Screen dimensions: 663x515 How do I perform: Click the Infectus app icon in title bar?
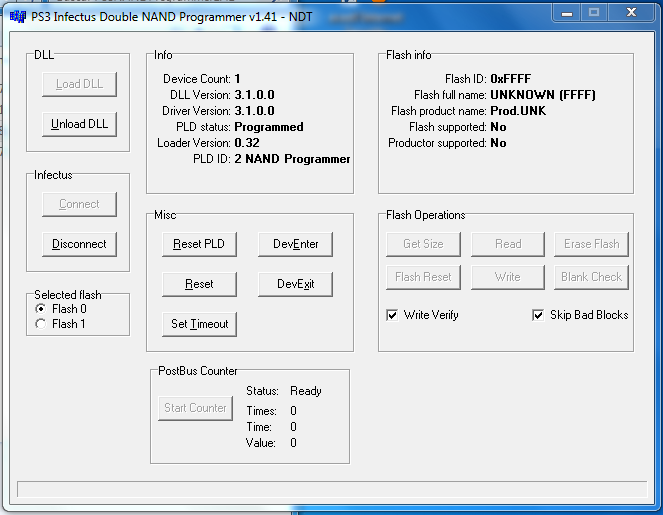(x=18, y=16)
